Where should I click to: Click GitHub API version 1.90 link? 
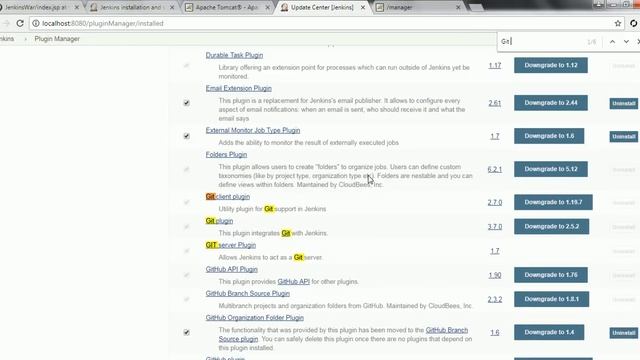pyautogui.click(x=495, y=275)
